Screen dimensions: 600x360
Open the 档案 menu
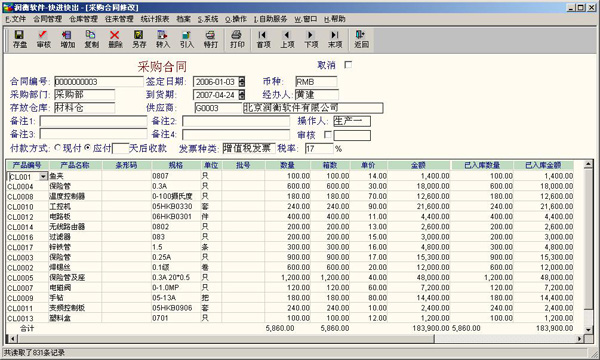[184, 19]
